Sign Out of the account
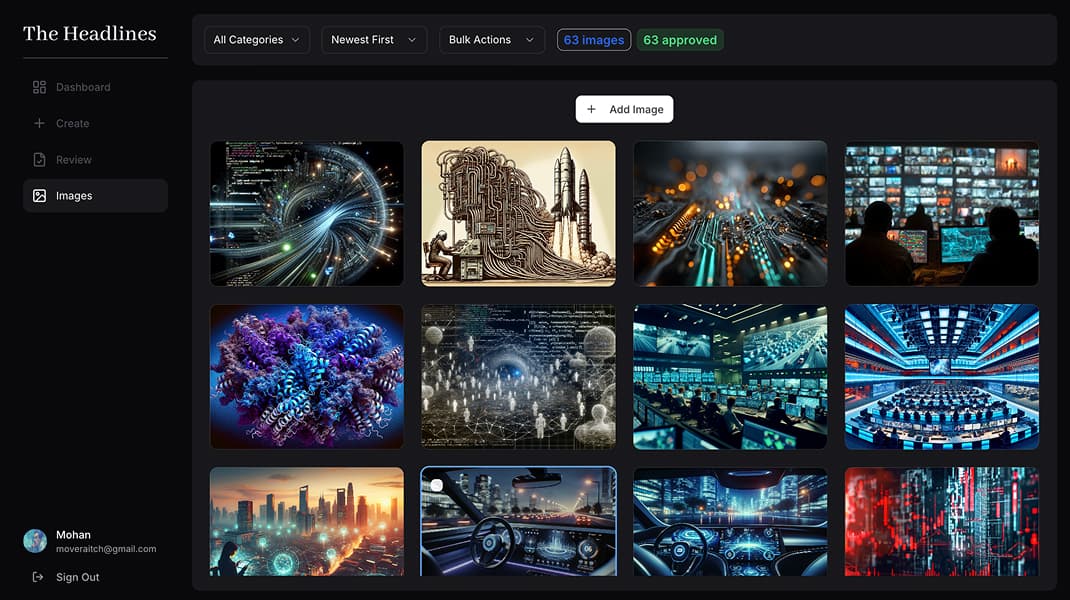Viewport: 1070px width, 600px height. click(78, 577)
